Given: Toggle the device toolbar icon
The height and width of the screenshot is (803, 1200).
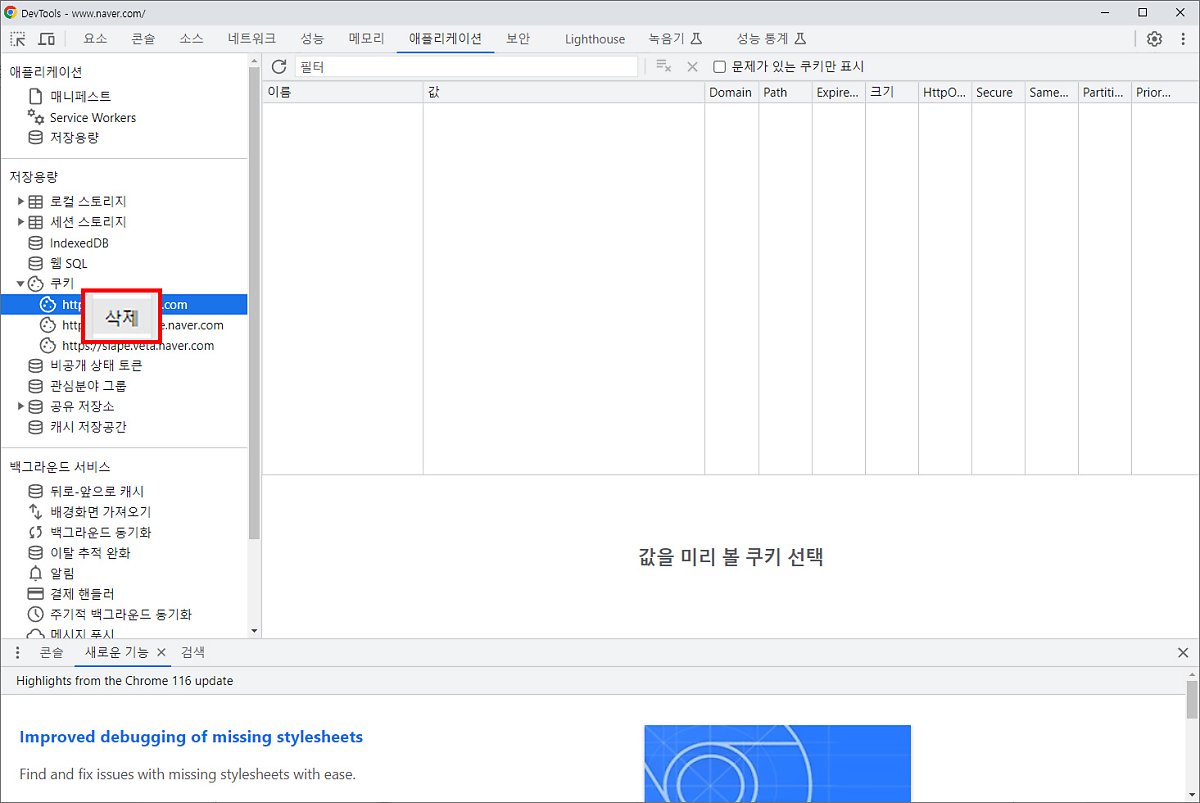Looking at the screenshot, I should point(46,39).
